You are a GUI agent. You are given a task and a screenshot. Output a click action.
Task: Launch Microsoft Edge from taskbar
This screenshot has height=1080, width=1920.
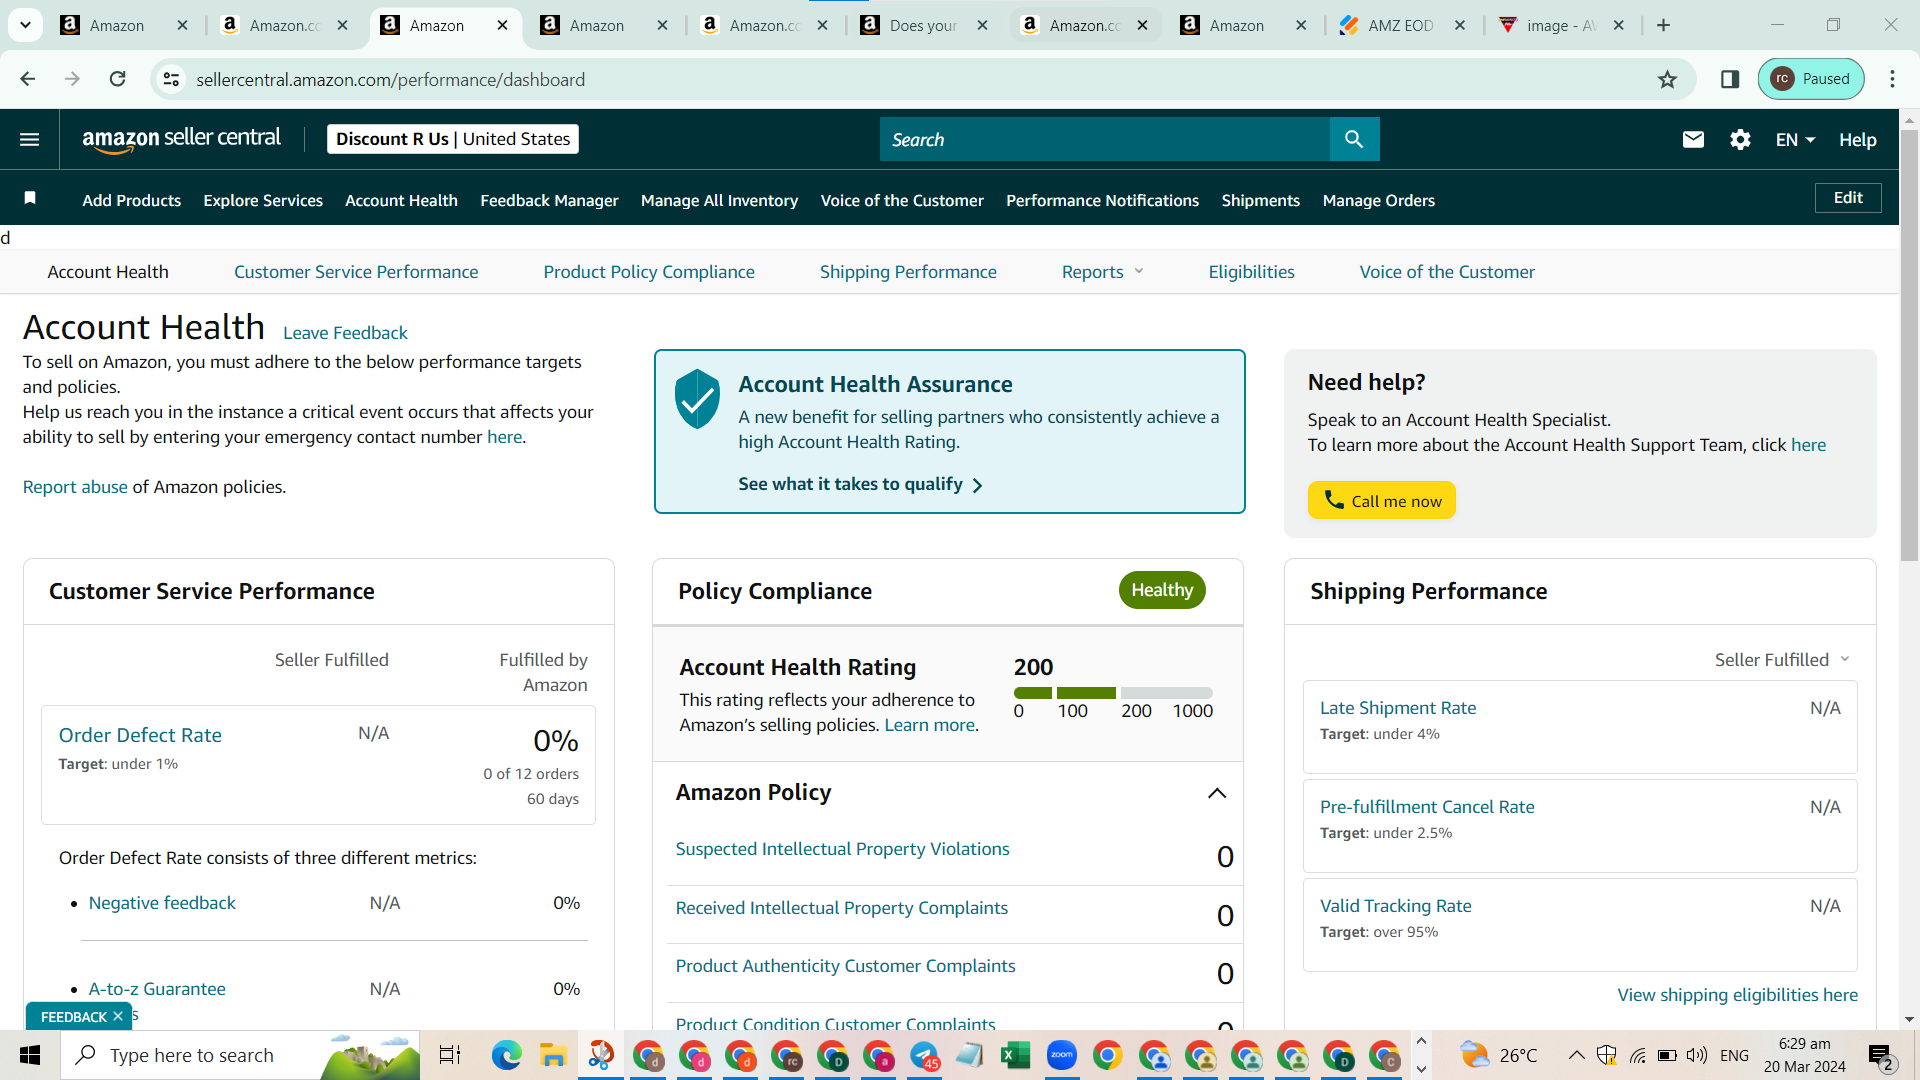506,1055
